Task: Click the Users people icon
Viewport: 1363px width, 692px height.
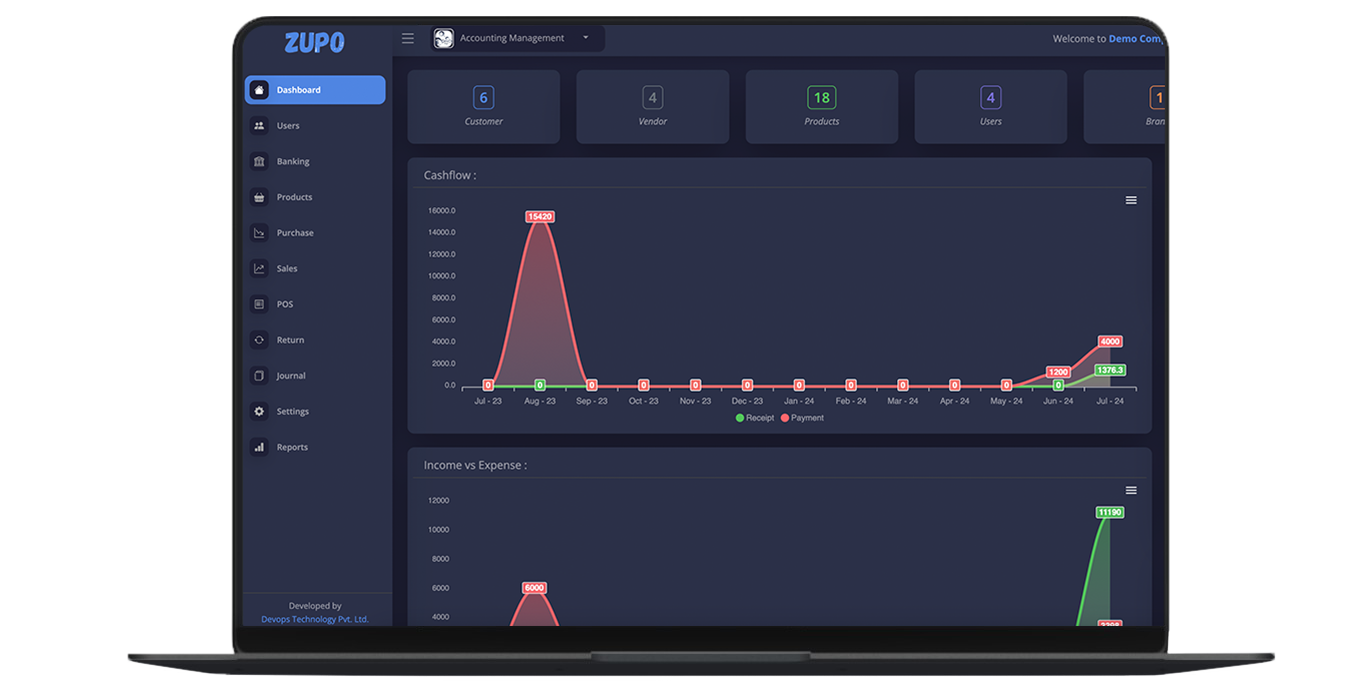Action: pos(259,126)
